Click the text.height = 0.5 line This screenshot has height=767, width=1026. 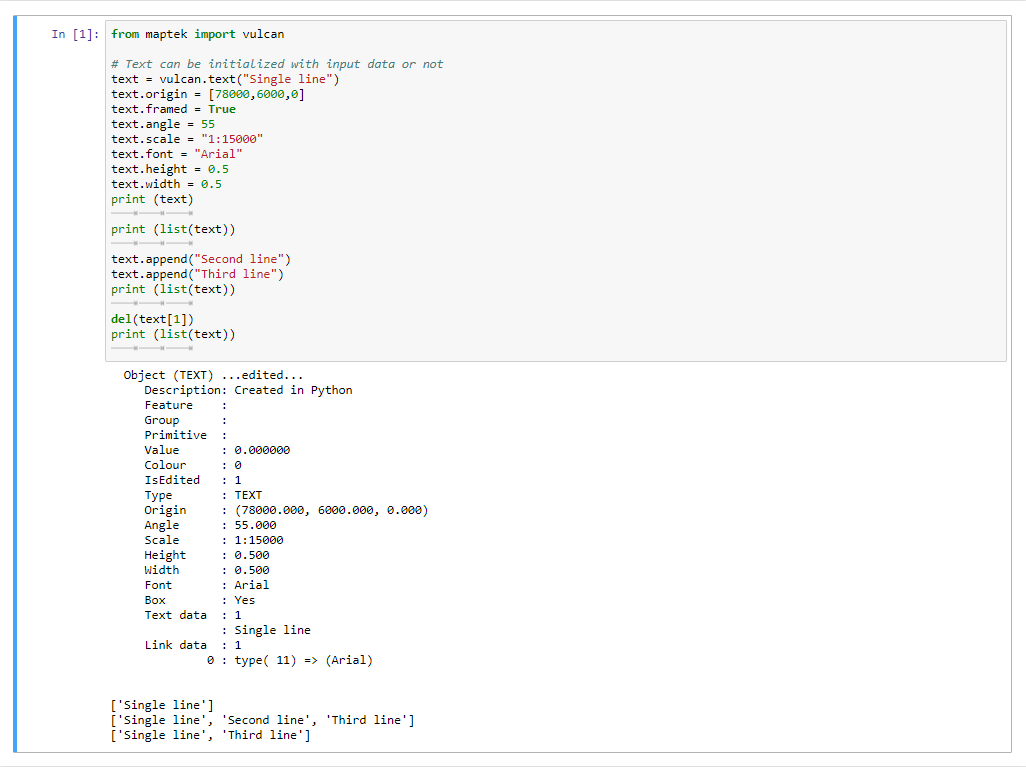click(x=170, y=169)
